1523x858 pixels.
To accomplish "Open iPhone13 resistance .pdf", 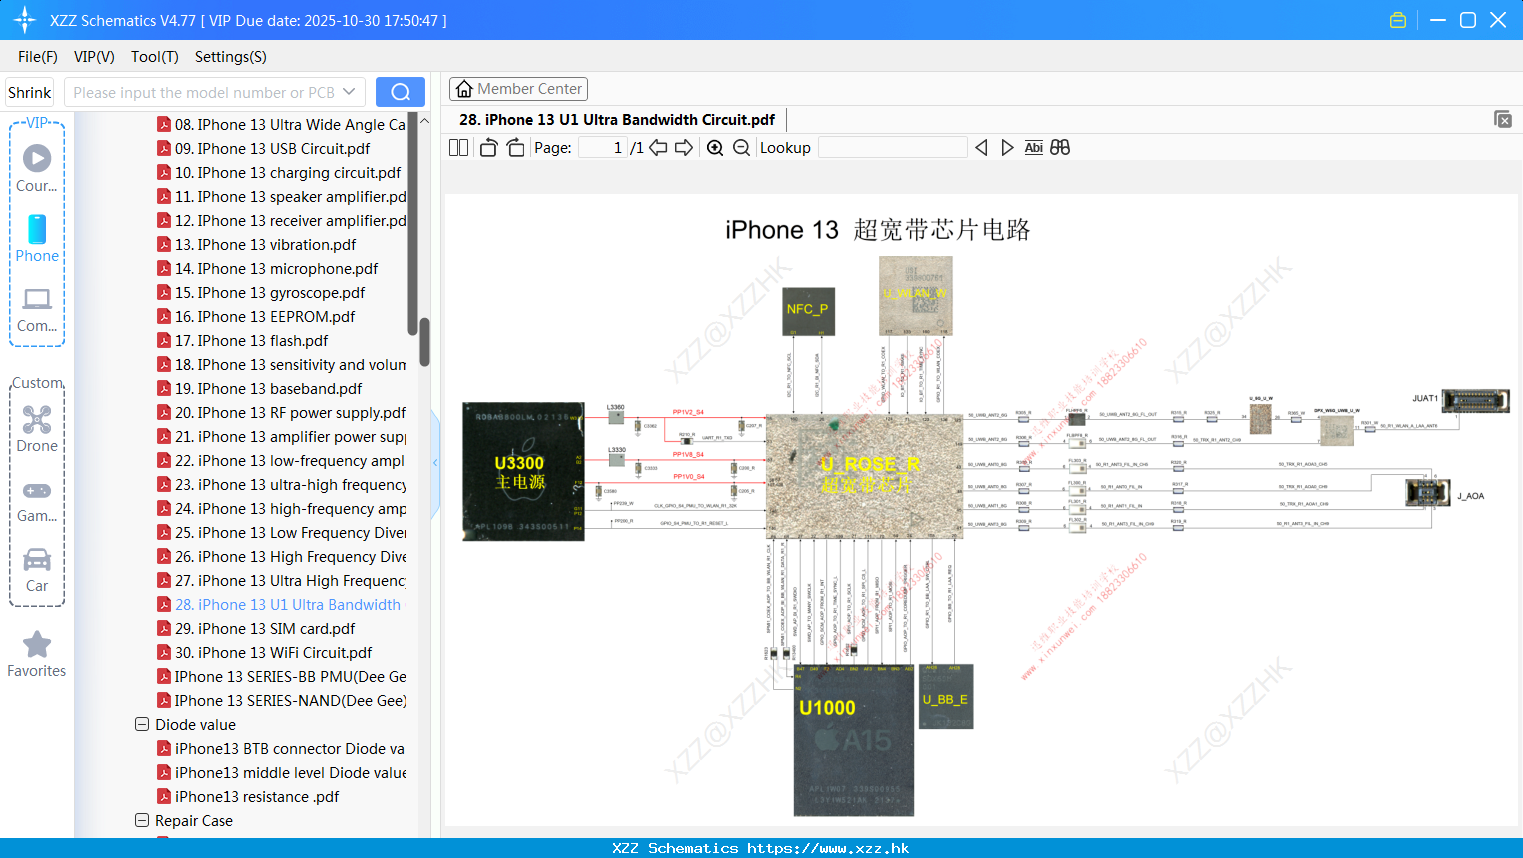I will pyautogui.click(x=248, y=797).
